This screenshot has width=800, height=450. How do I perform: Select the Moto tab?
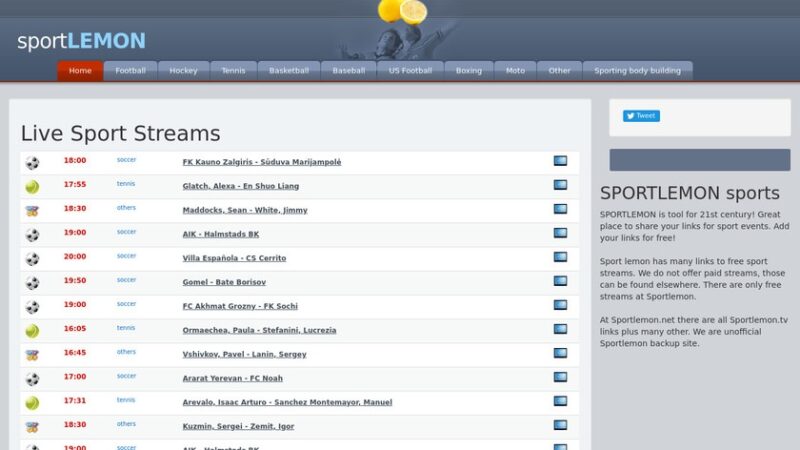click(x=515, y=71)
